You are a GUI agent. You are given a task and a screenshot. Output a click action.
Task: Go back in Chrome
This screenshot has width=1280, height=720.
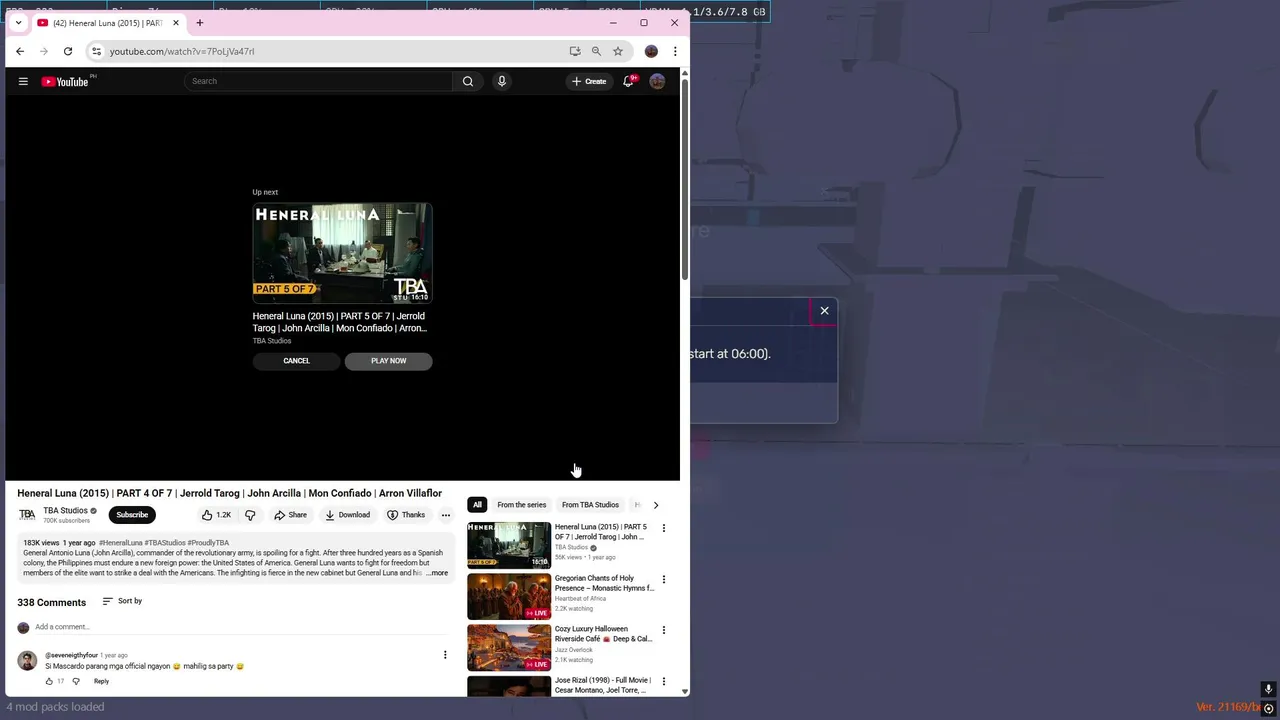point(20,51)
